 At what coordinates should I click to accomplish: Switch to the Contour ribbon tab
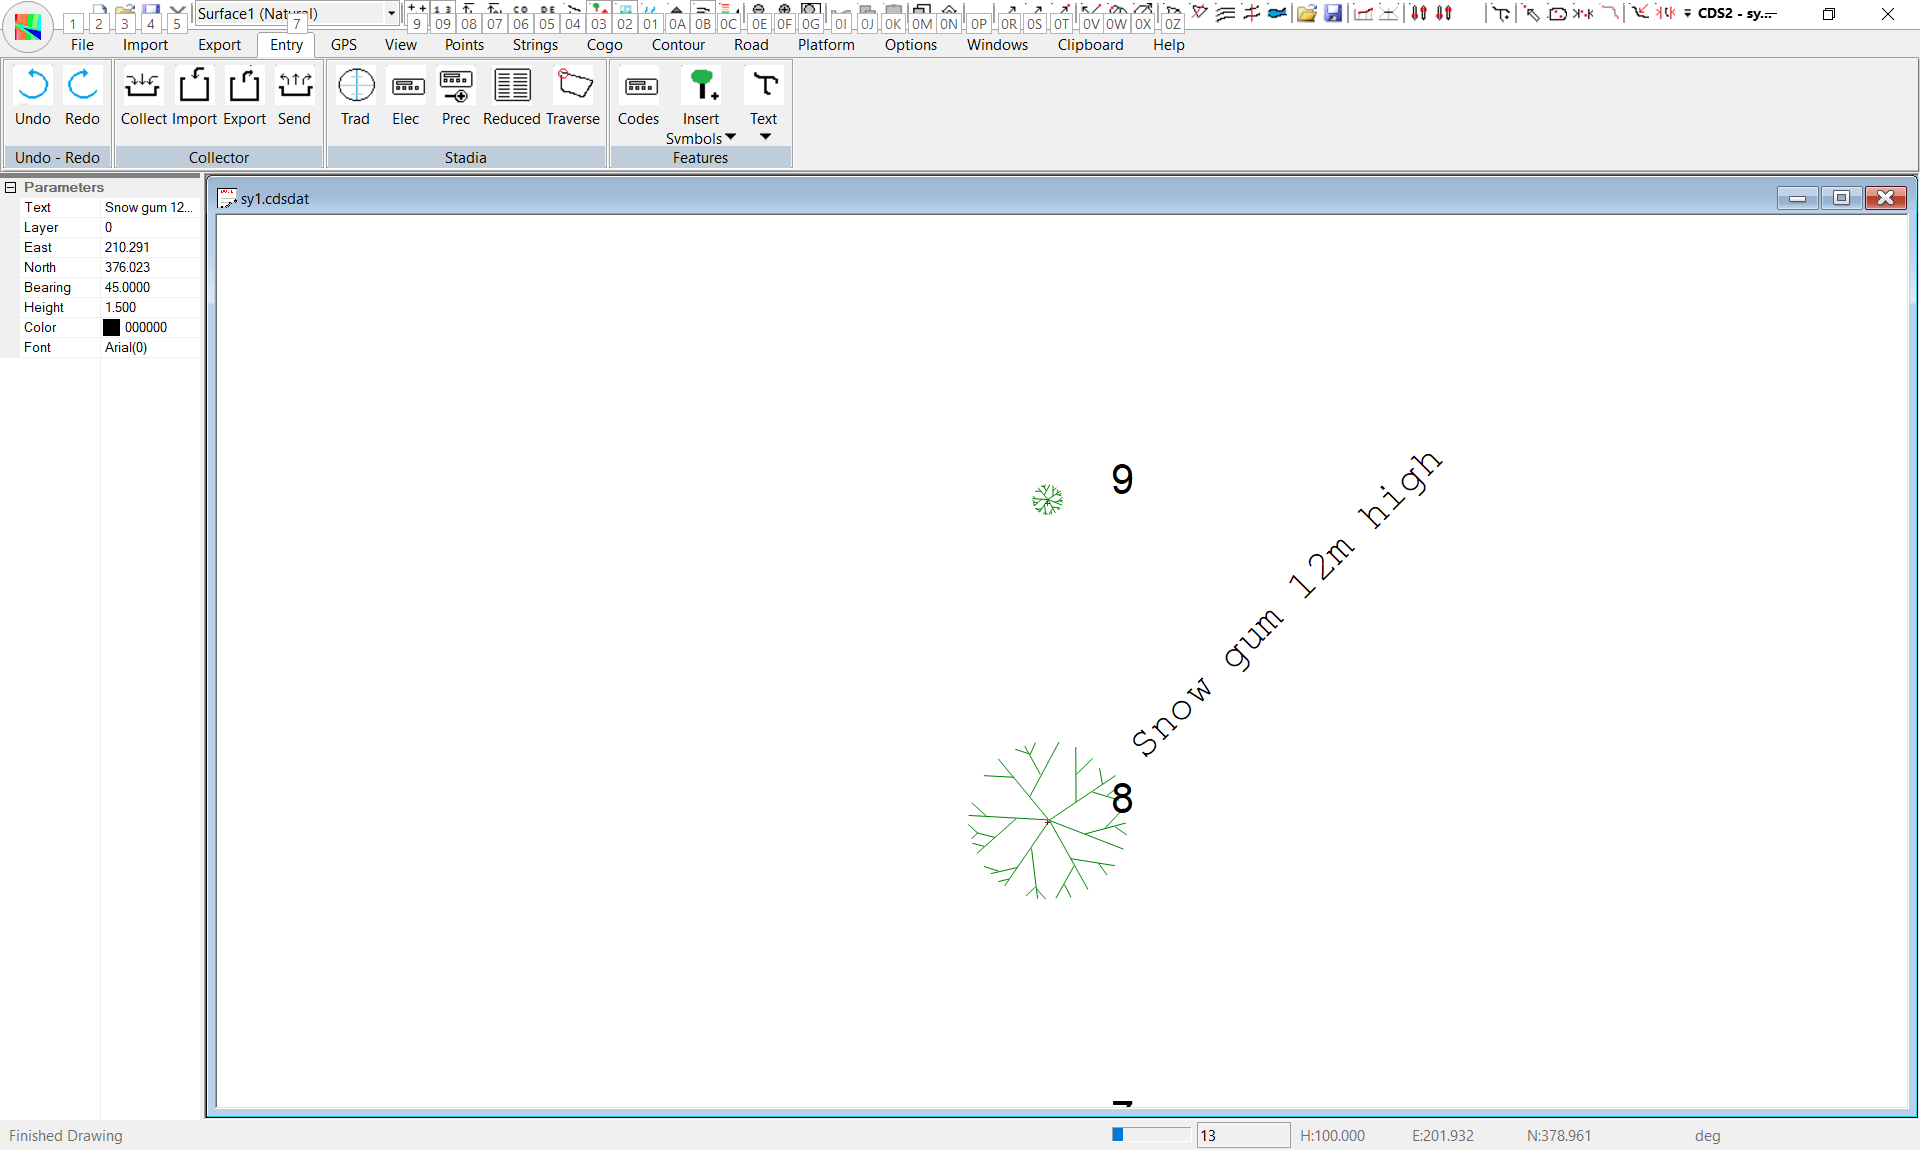point(678,45)
